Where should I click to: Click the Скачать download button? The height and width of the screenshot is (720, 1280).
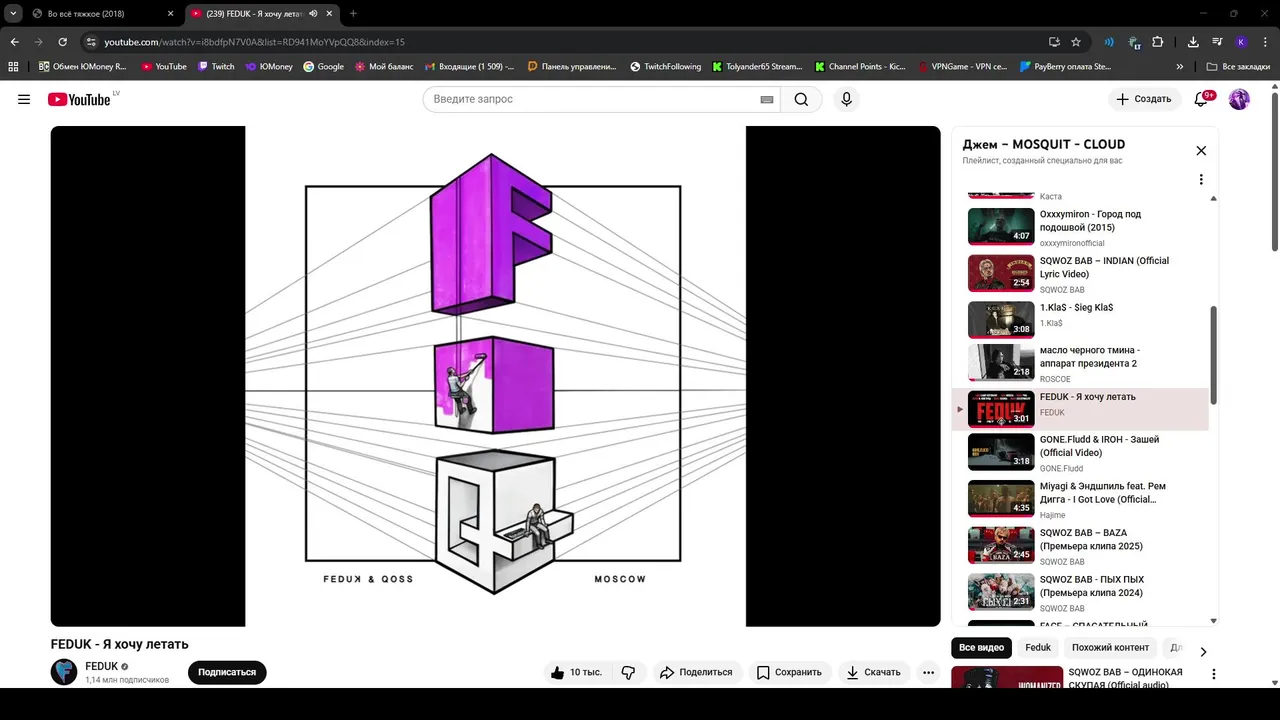click(873, 672)
